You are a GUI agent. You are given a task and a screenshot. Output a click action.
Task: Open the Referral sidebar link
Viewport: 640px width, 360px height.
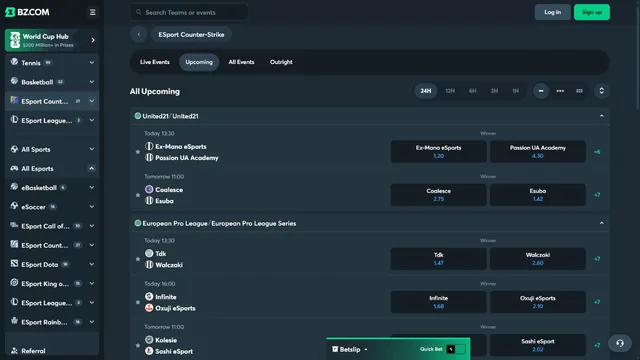33,351
